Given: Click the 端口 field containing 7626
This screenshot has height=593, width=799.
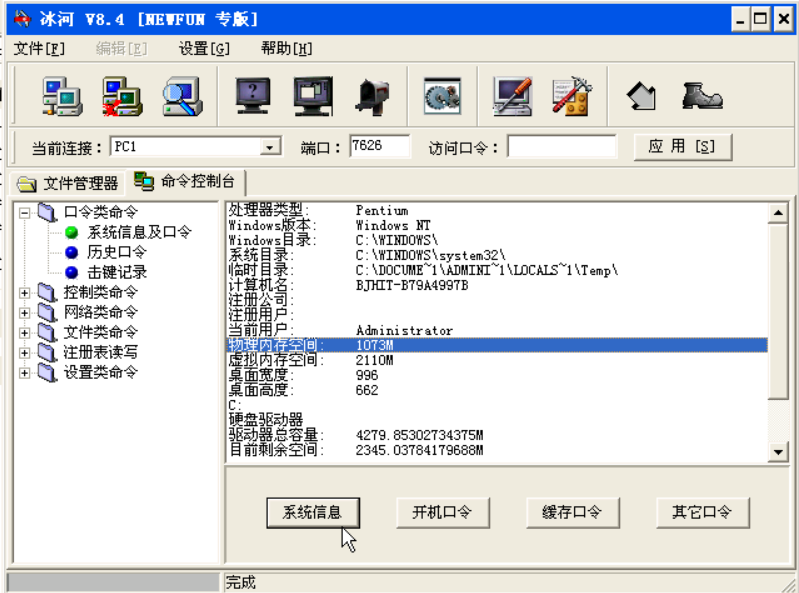Looking at the screenshot, I should click(x=380, y=147).
